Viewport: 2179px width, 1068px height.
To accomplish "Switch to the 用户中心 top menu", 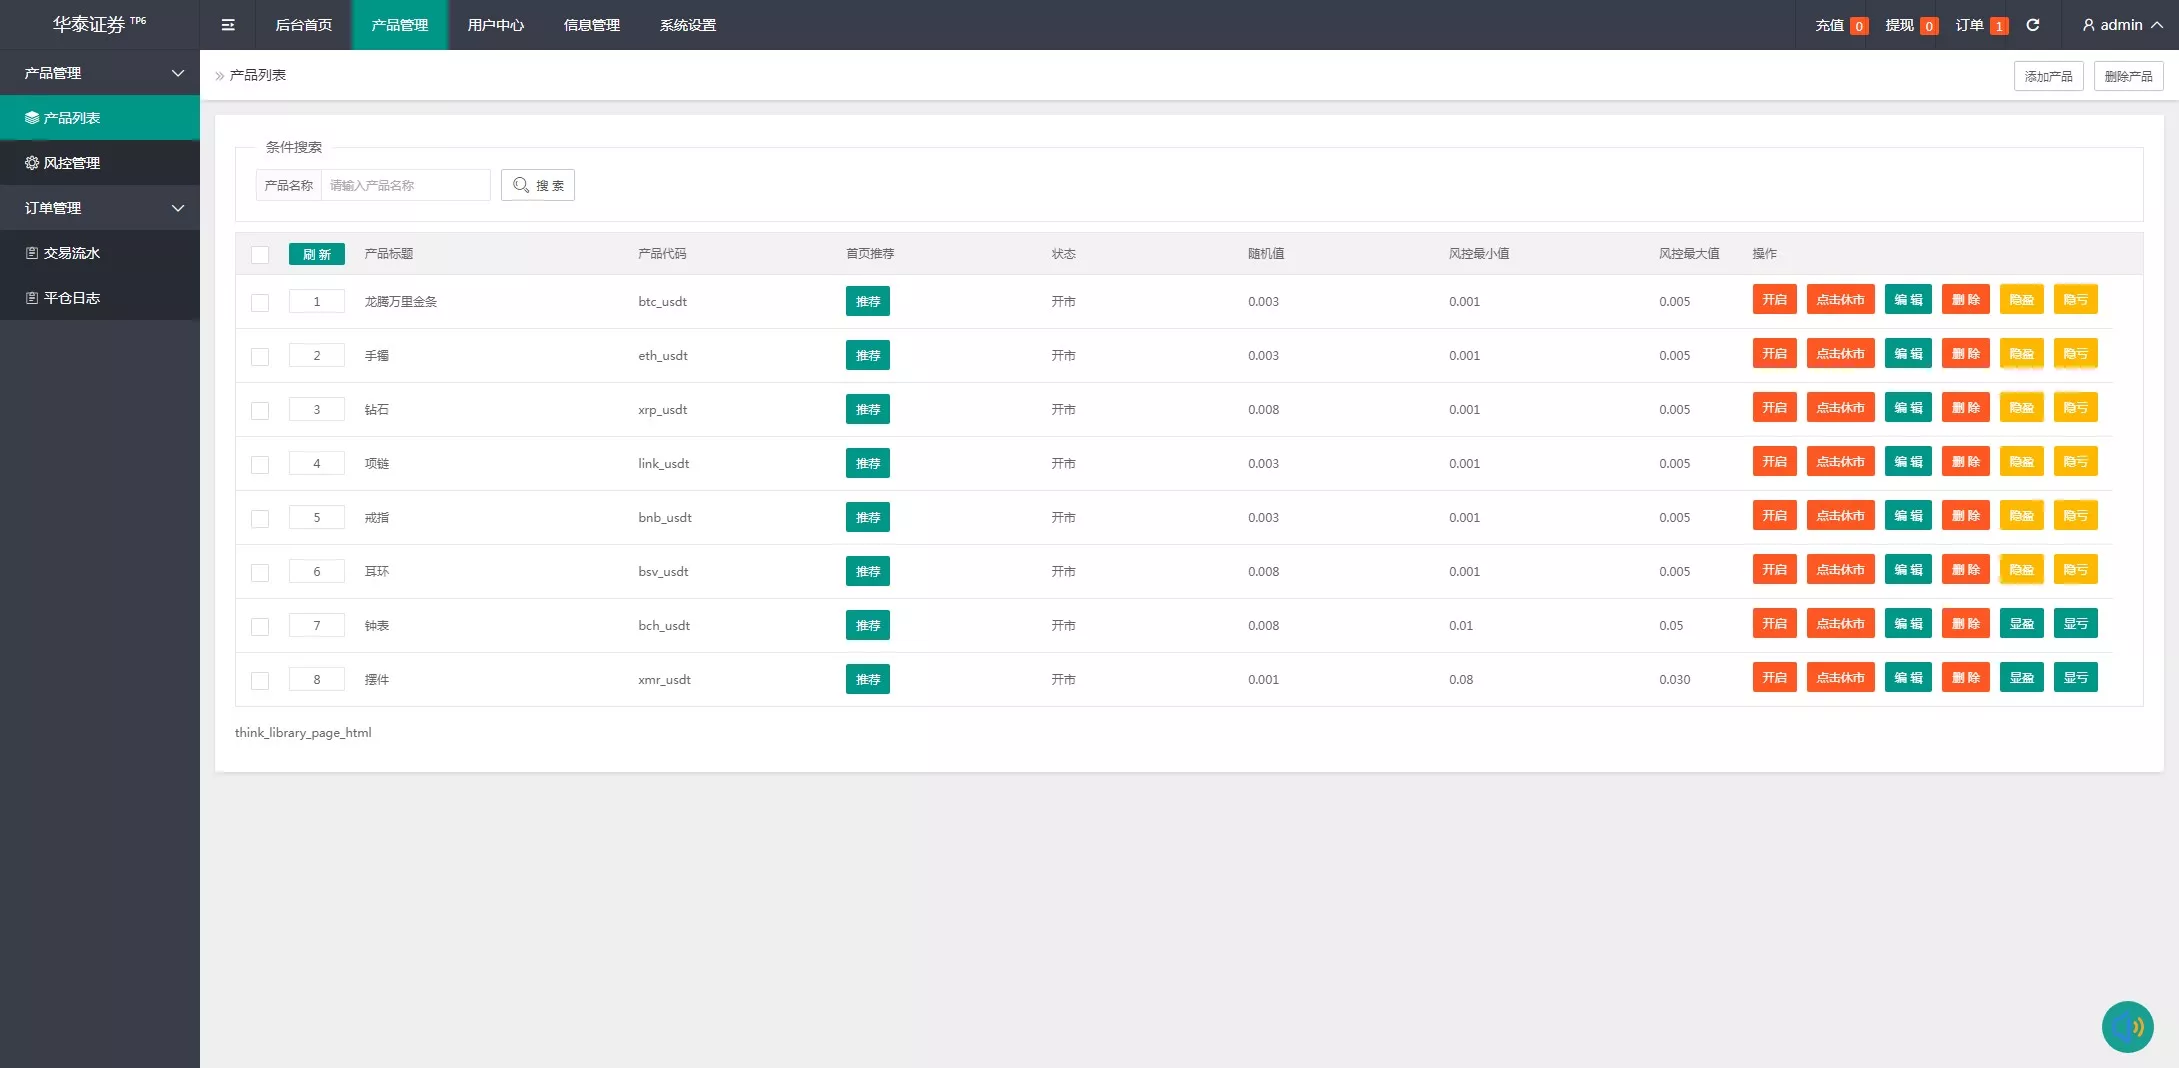I will [495, 25].
